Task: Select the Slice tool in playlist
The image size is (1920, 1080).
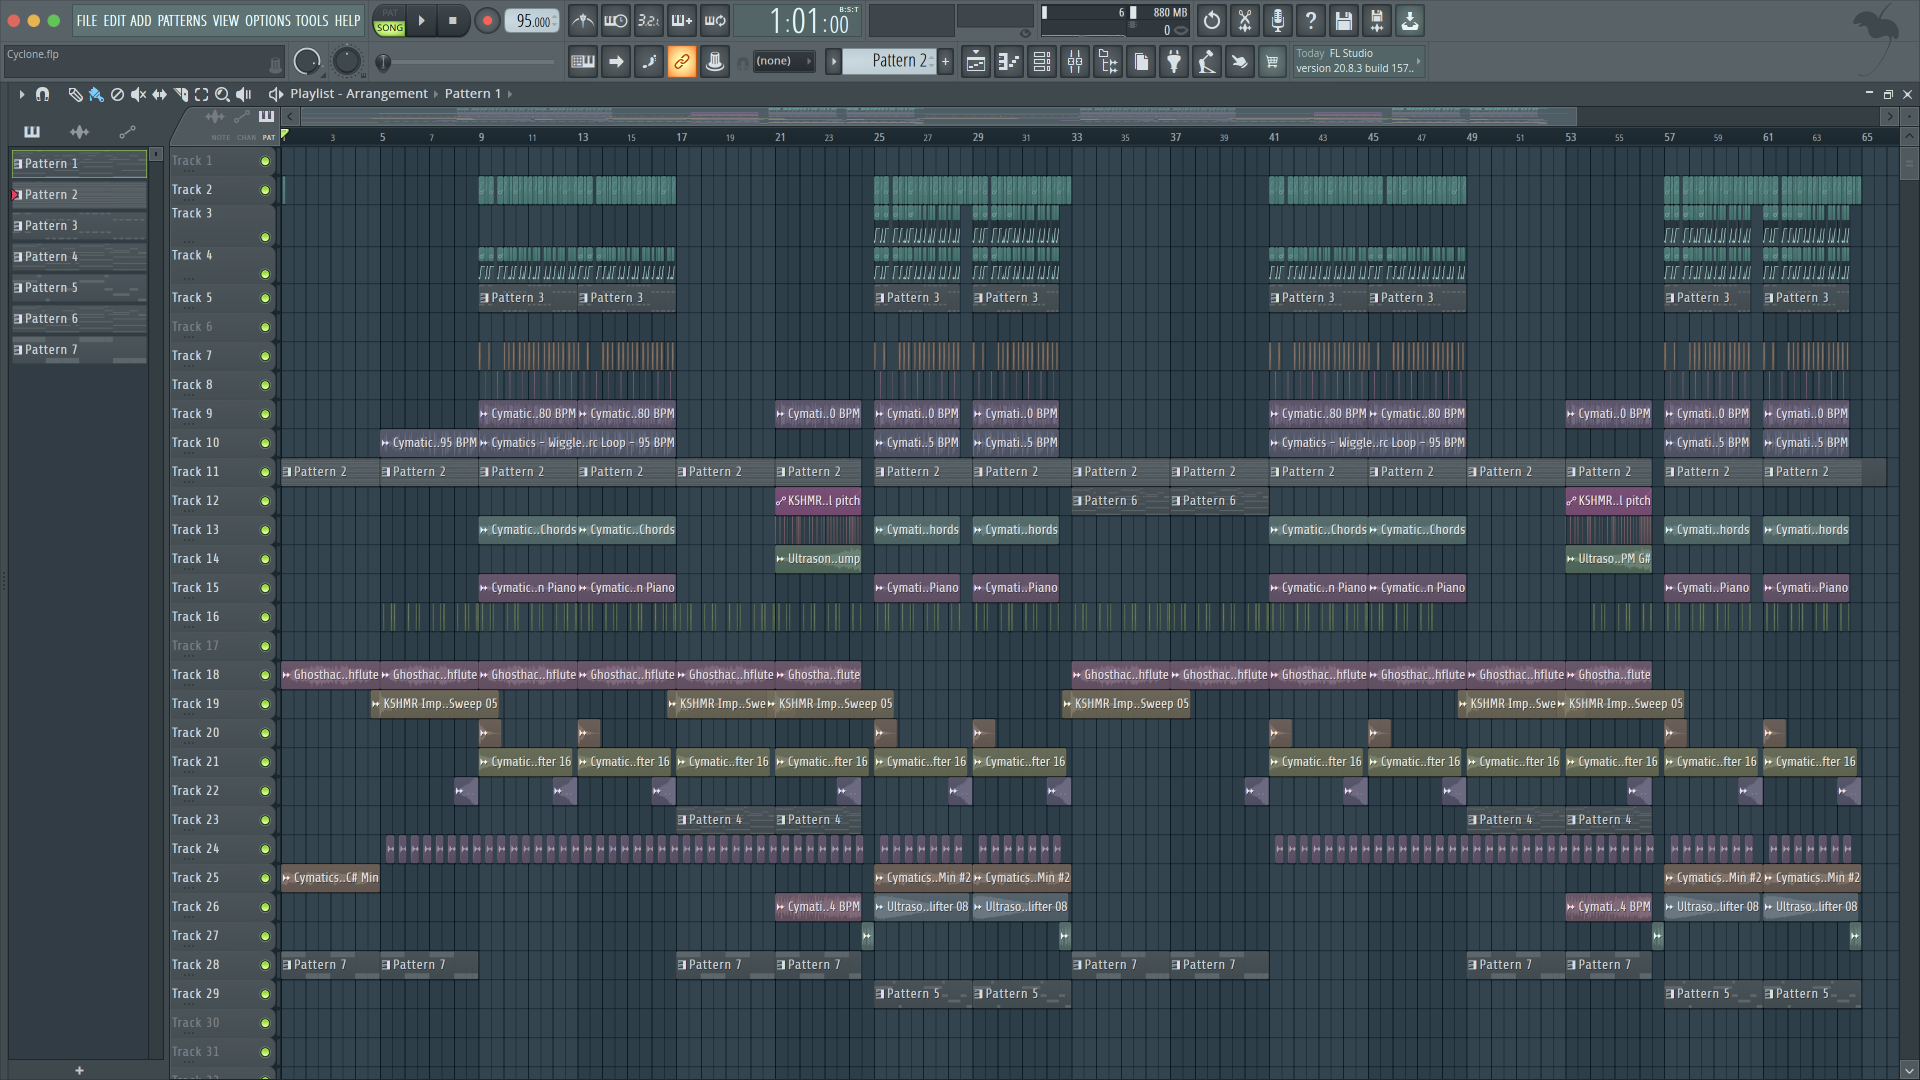Action: pos(181,94)
